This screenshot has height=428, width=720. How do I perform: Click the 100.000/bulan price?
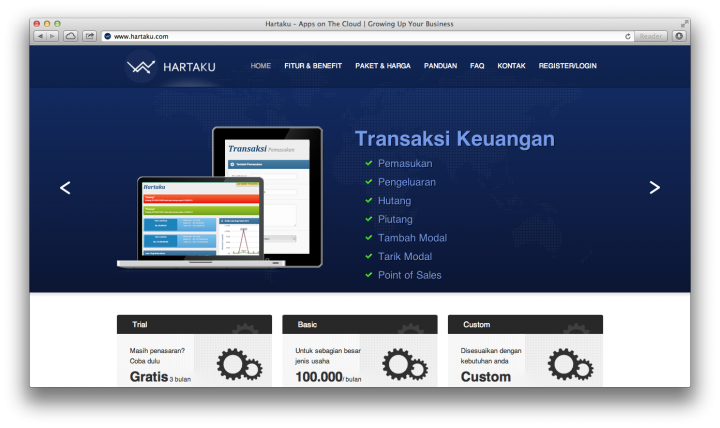[328, 377]
